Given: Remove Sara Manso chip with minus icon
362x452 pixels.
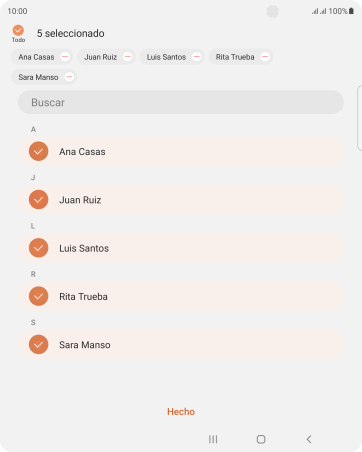Looking at the screenshot, I should tap(69, 77).
